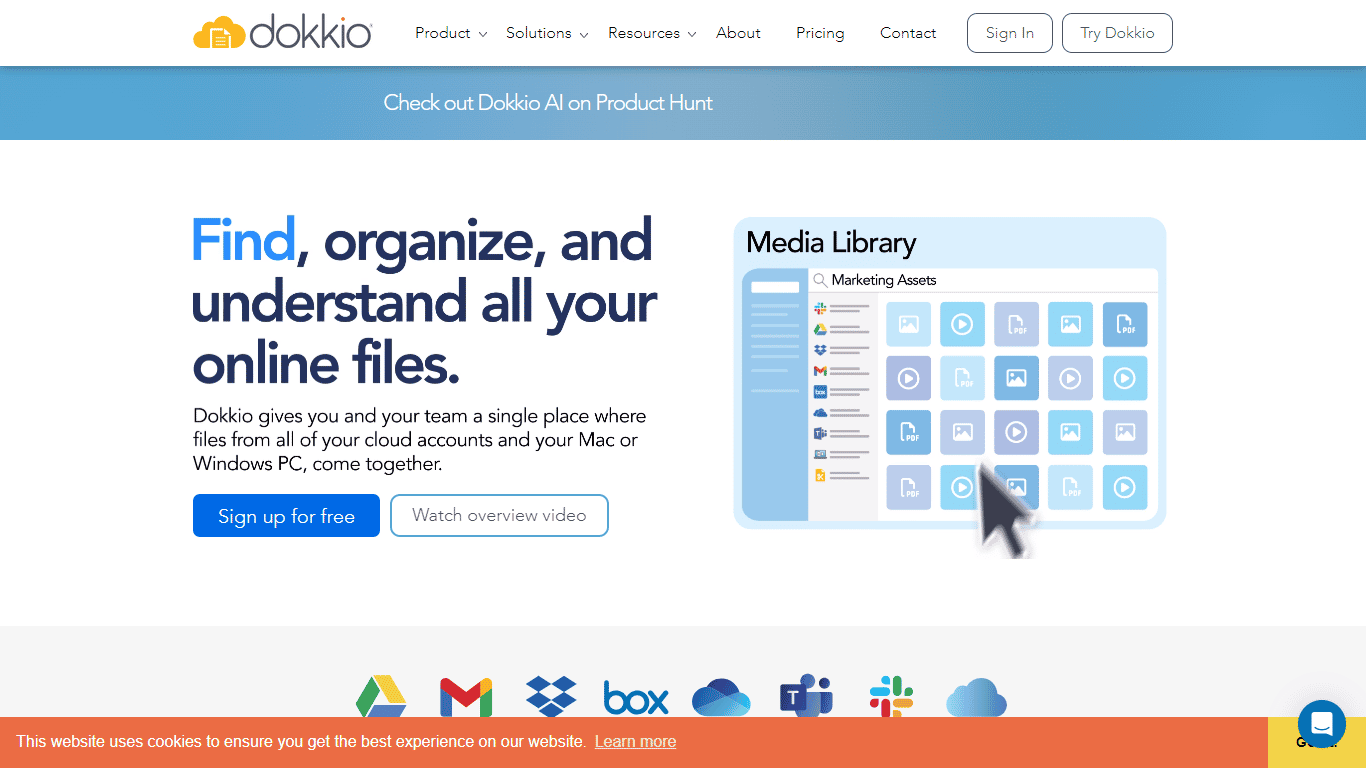Click the Dropbox logo in integrations row

(x=551, y=696)
